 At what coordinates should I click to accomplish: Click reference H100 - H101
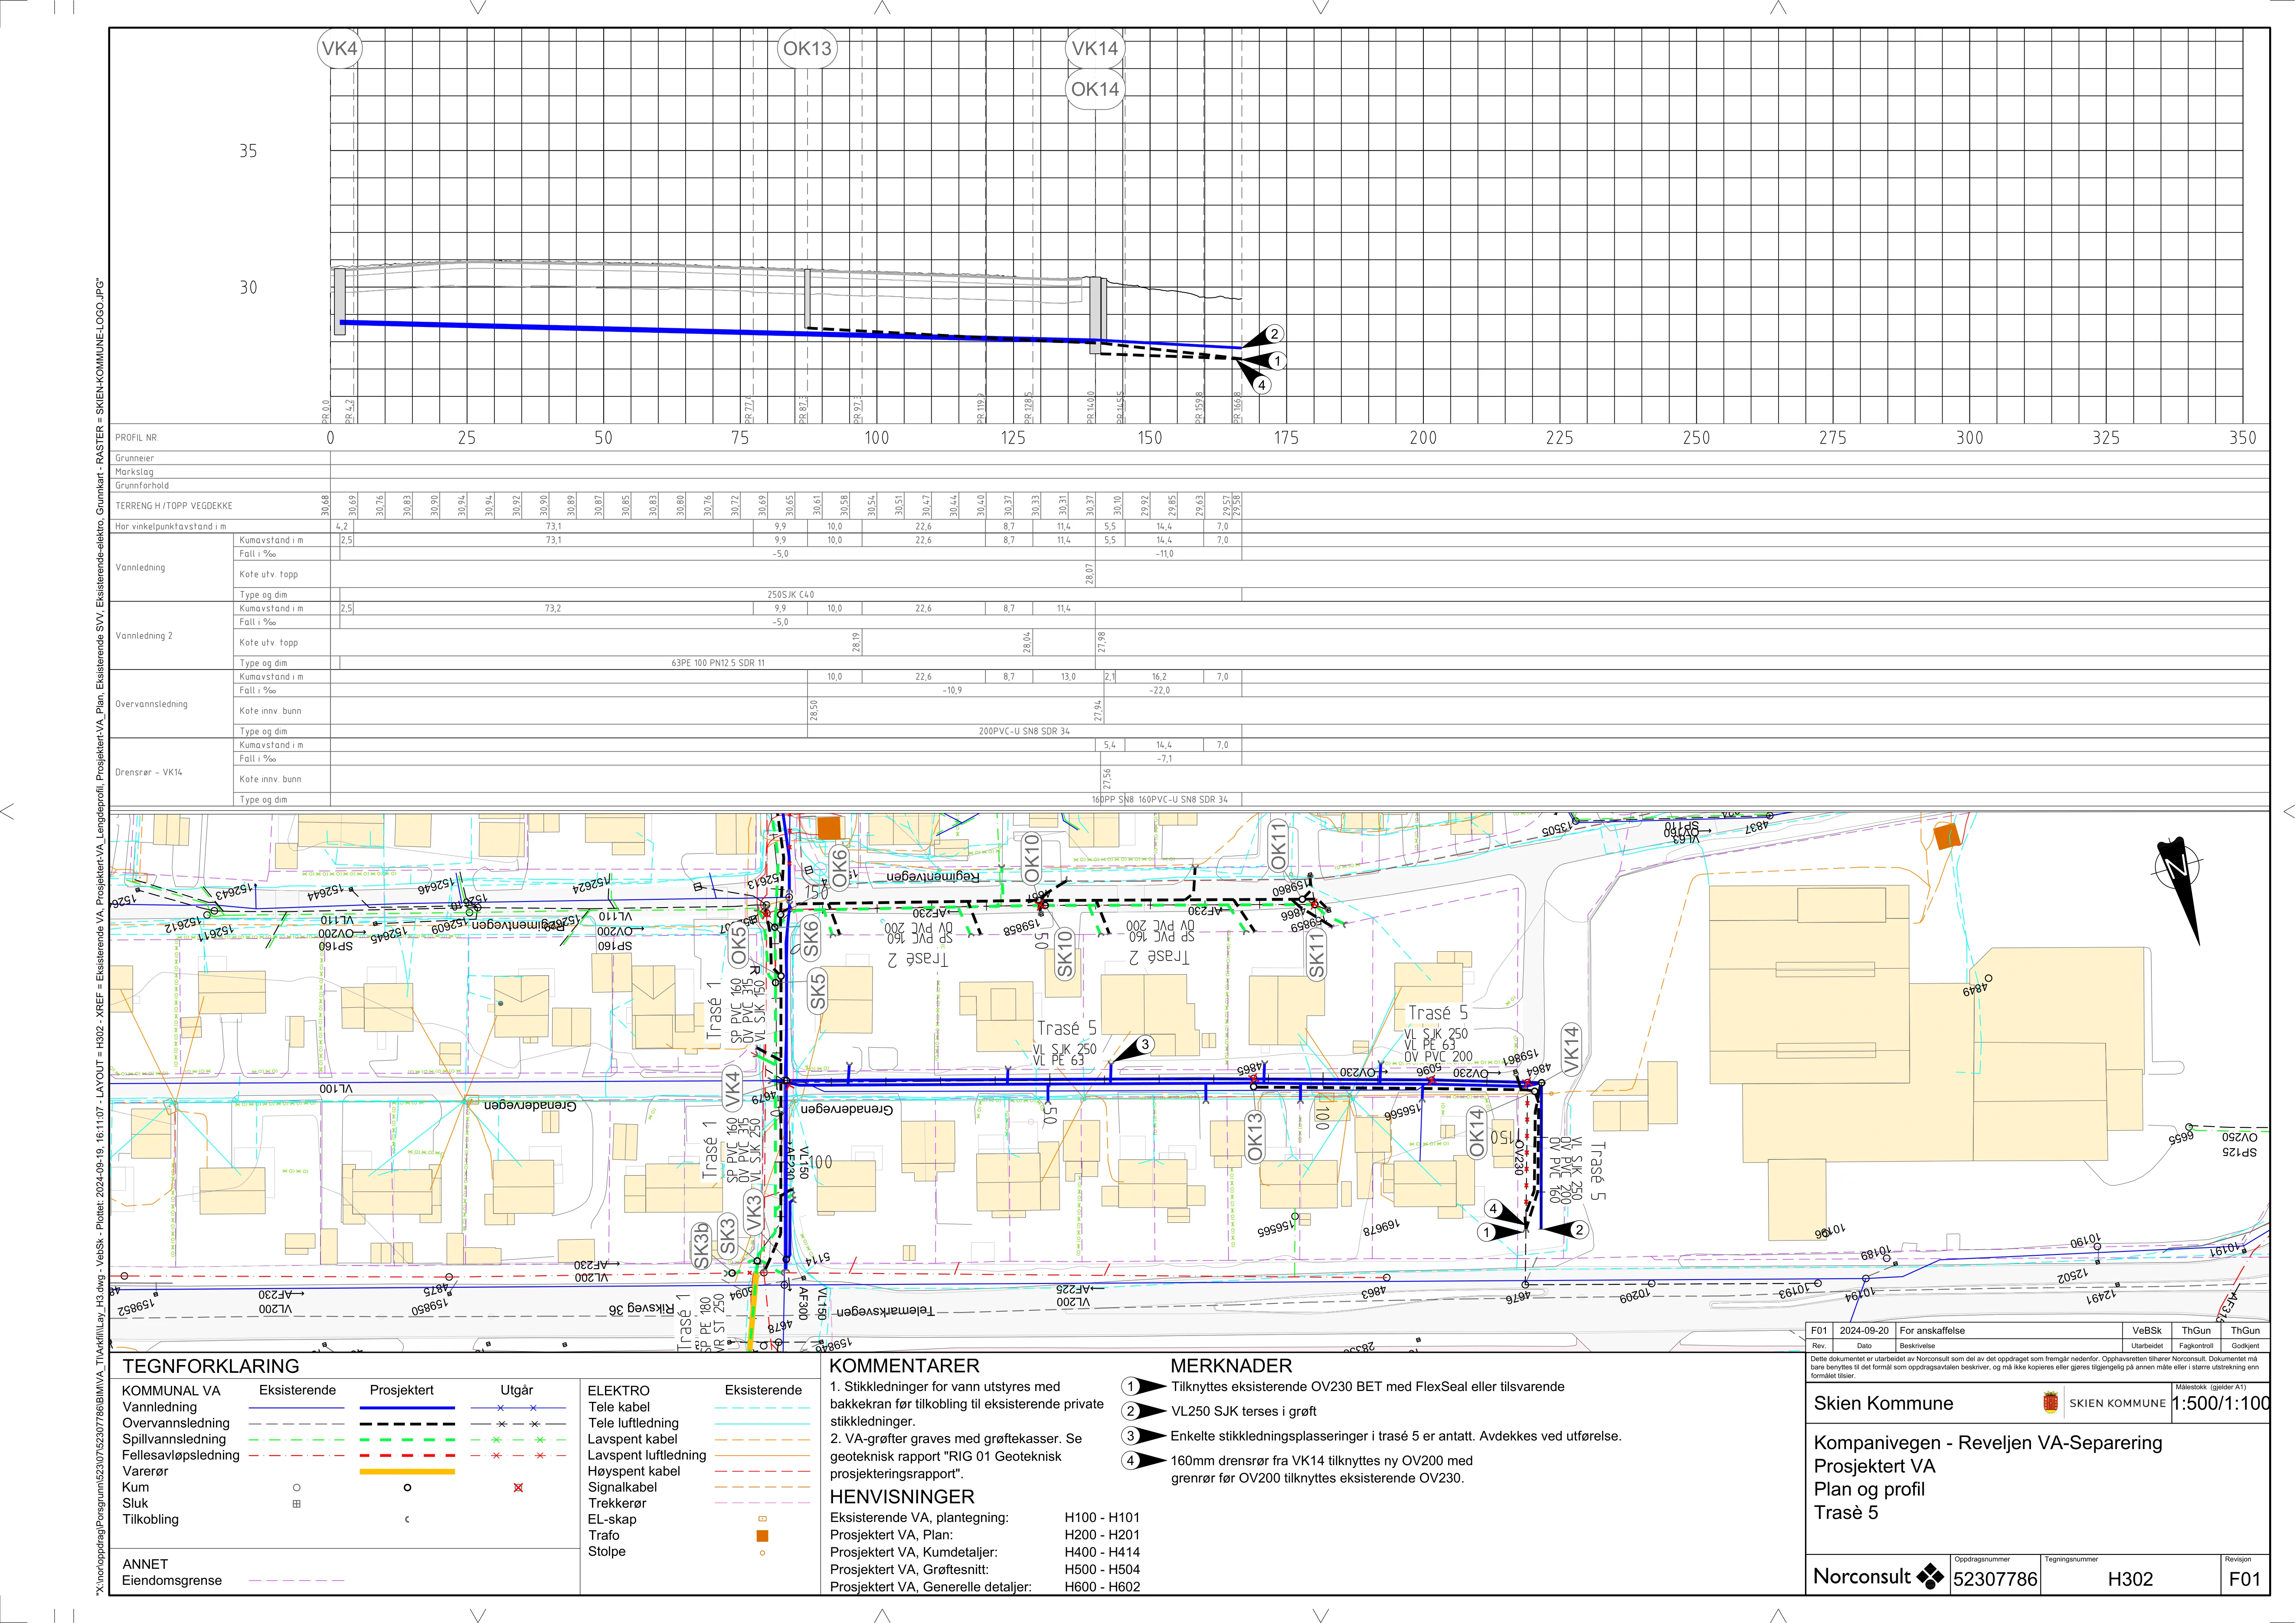click(x=1102, y=1518)
